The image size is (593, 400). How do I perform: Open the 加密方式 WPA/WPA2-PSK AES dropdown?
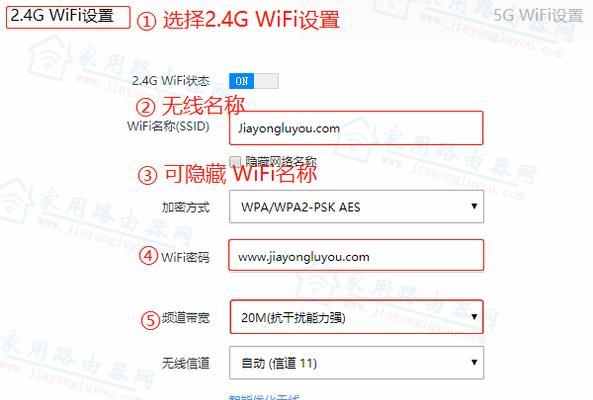(x=356, y=206)
